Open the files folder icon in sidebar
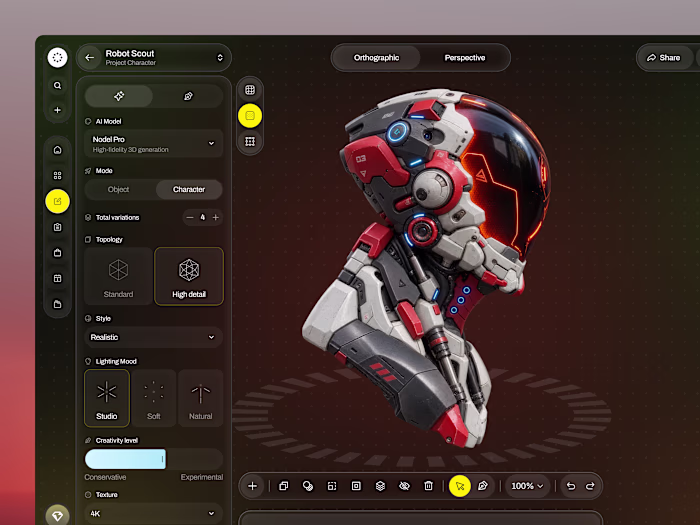This screenshot has width=700, height=525. point(58,304)
